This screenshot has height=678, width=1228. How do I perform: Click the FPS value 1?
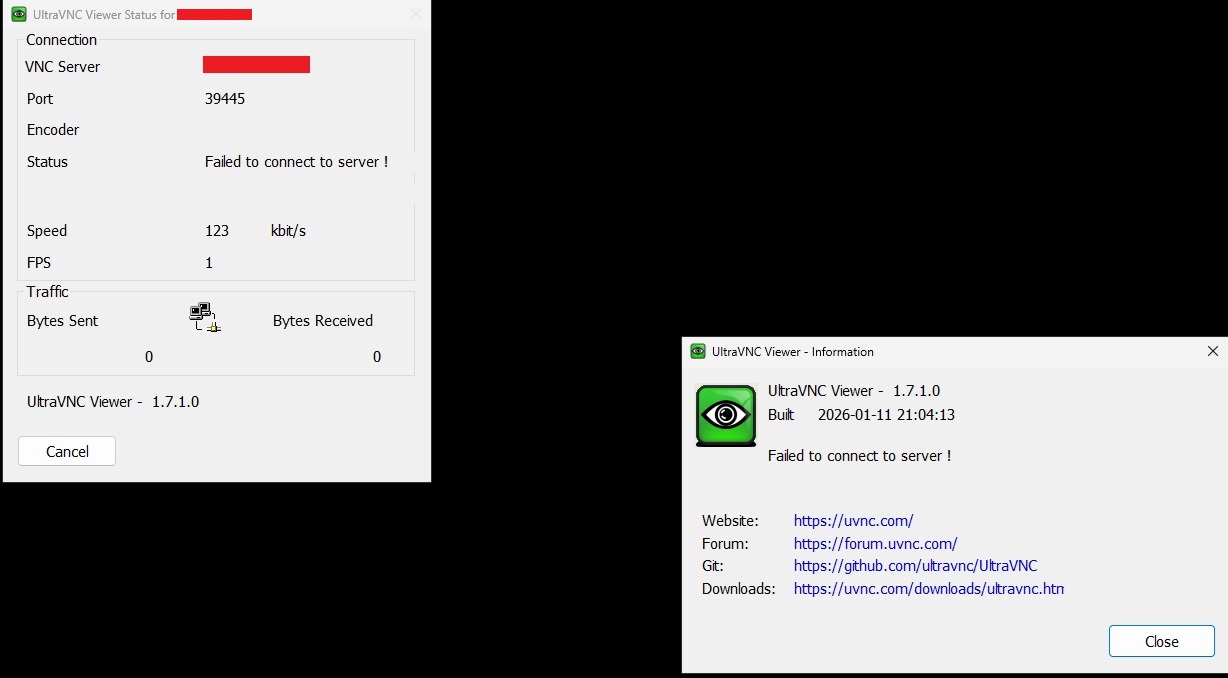(209, 263)
